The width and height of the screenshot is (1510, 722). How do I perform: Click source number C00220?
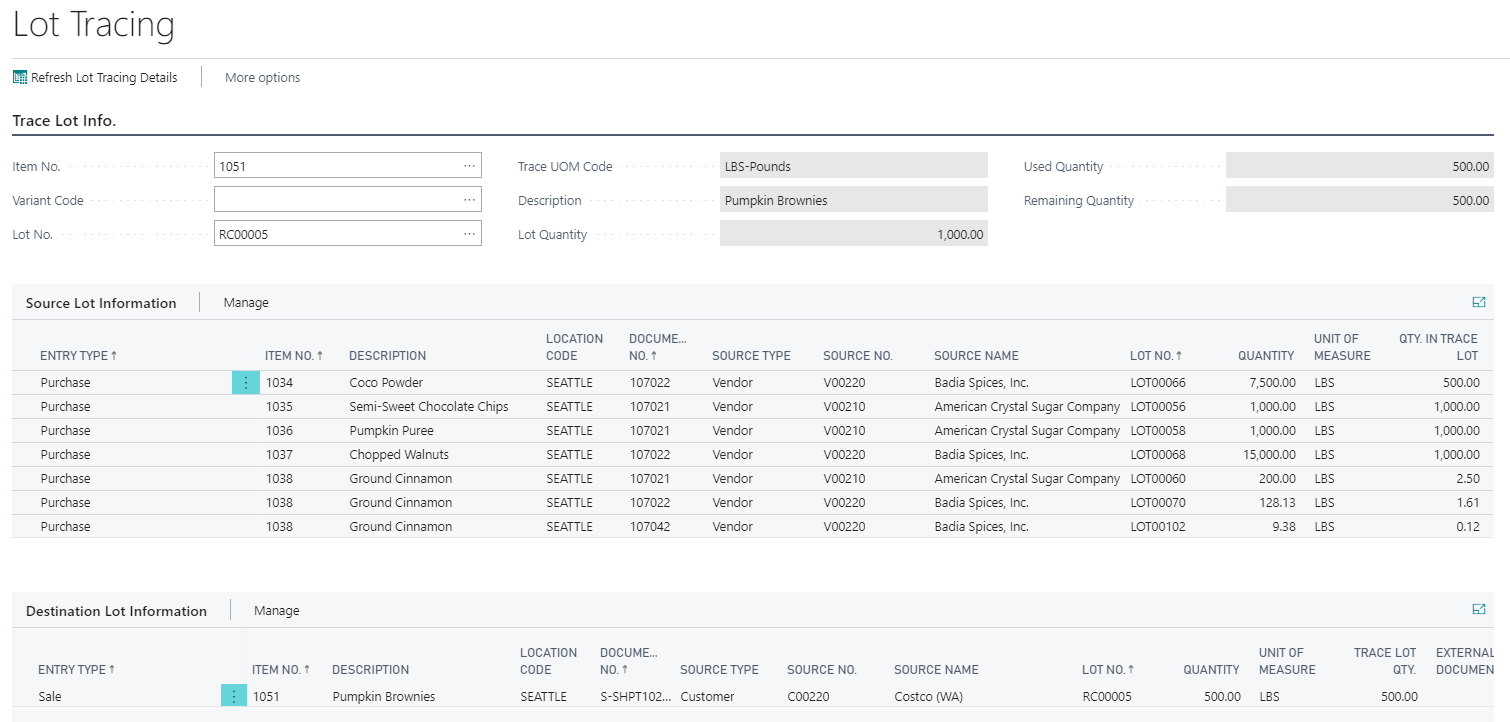coord(809,696)
